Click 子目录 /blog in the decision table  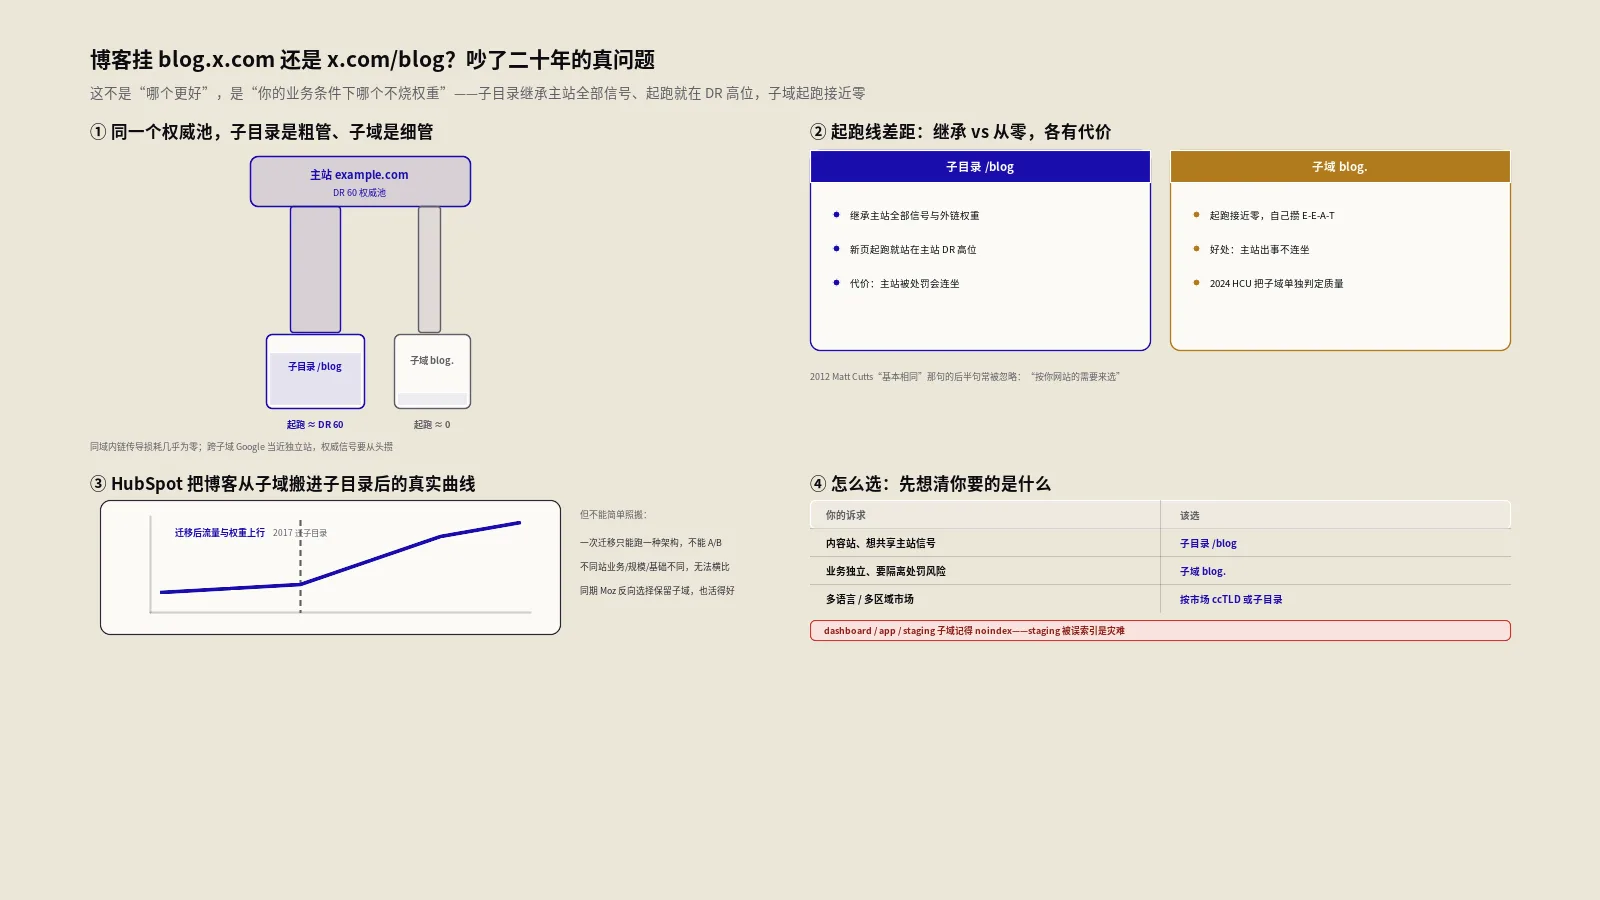pos(1208,544)
